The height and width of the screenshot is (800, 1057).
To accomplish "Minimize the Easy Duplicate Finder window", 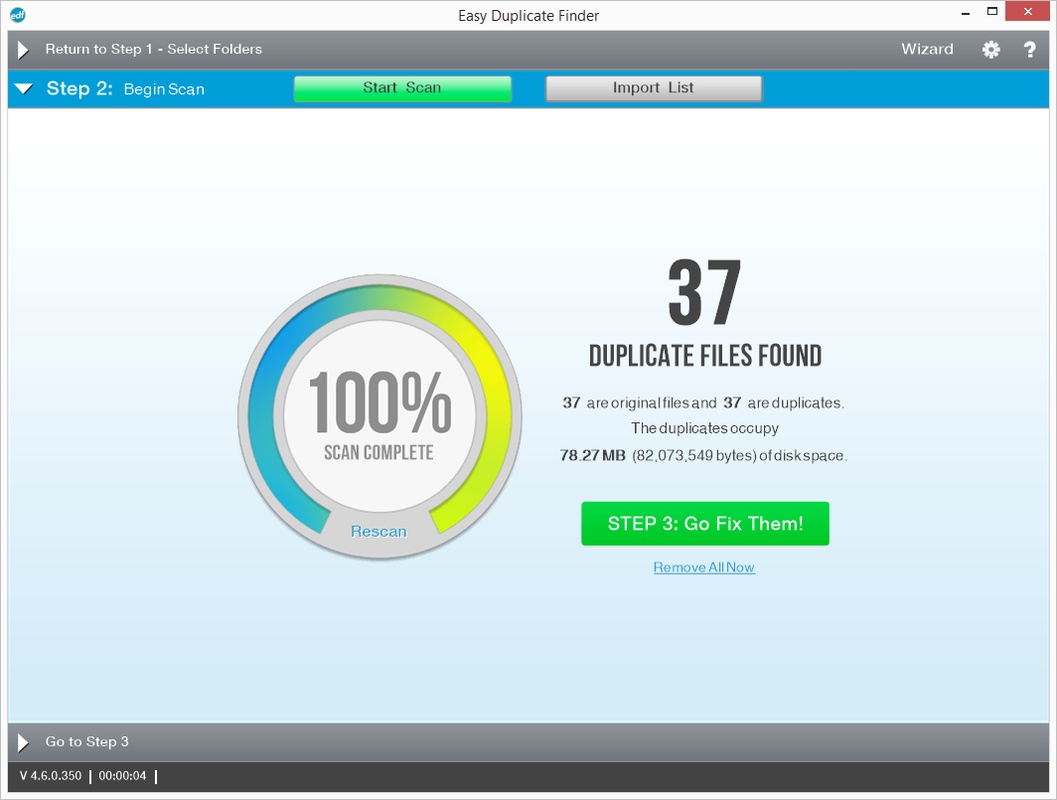I will pyautogui.click(x=965, y=12).
